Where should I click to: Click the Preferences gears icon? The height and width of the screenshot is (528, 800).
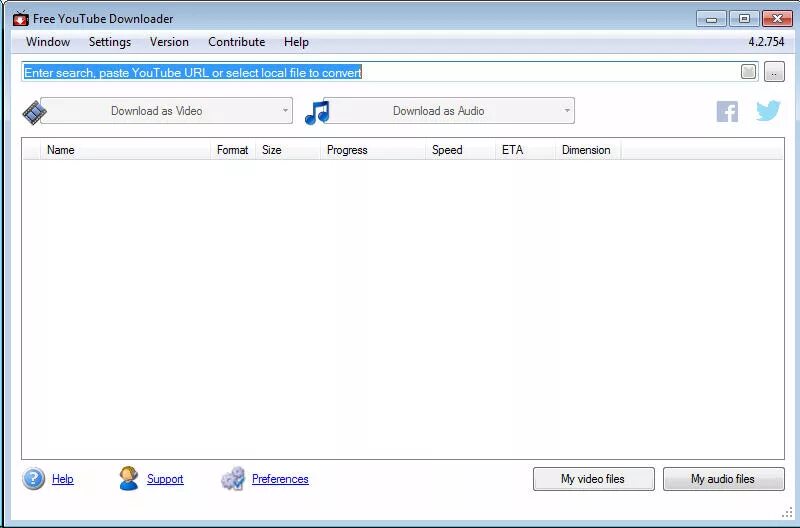pyautogui.click(x=233, y=479)
